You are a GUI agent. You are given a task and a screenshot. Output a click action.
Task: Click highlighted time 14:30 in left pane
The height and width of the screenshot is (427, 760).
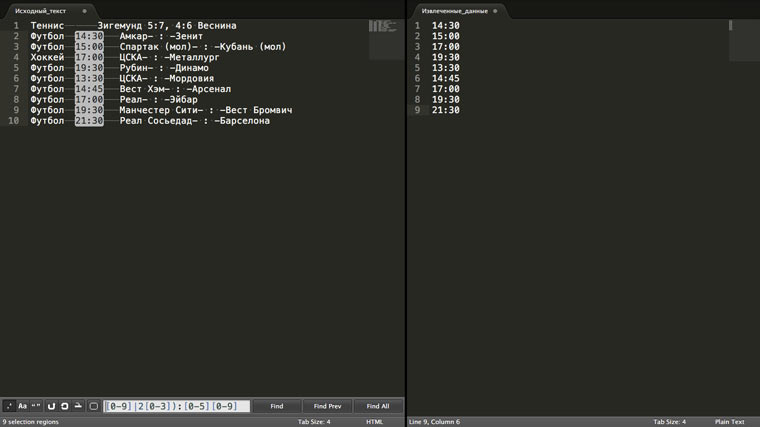tap(89, 36)
